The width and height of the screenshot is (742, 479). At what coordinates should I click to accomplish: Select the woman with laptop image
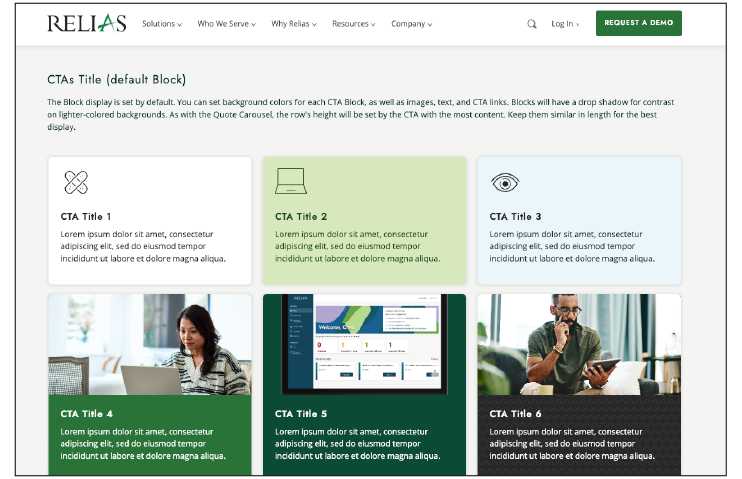click(150, 344)
